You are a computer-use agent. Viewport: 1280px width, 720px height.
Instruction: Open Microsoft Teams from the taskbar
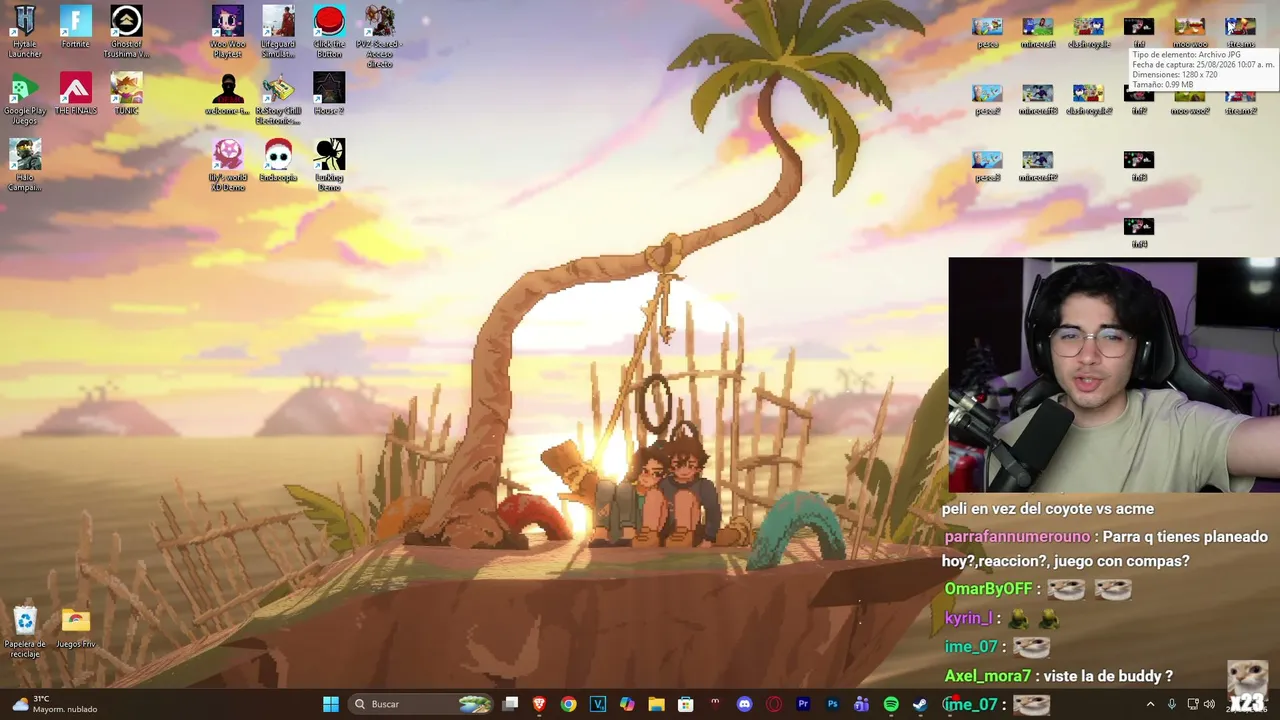pyautogui.click(x=861, y=704)
